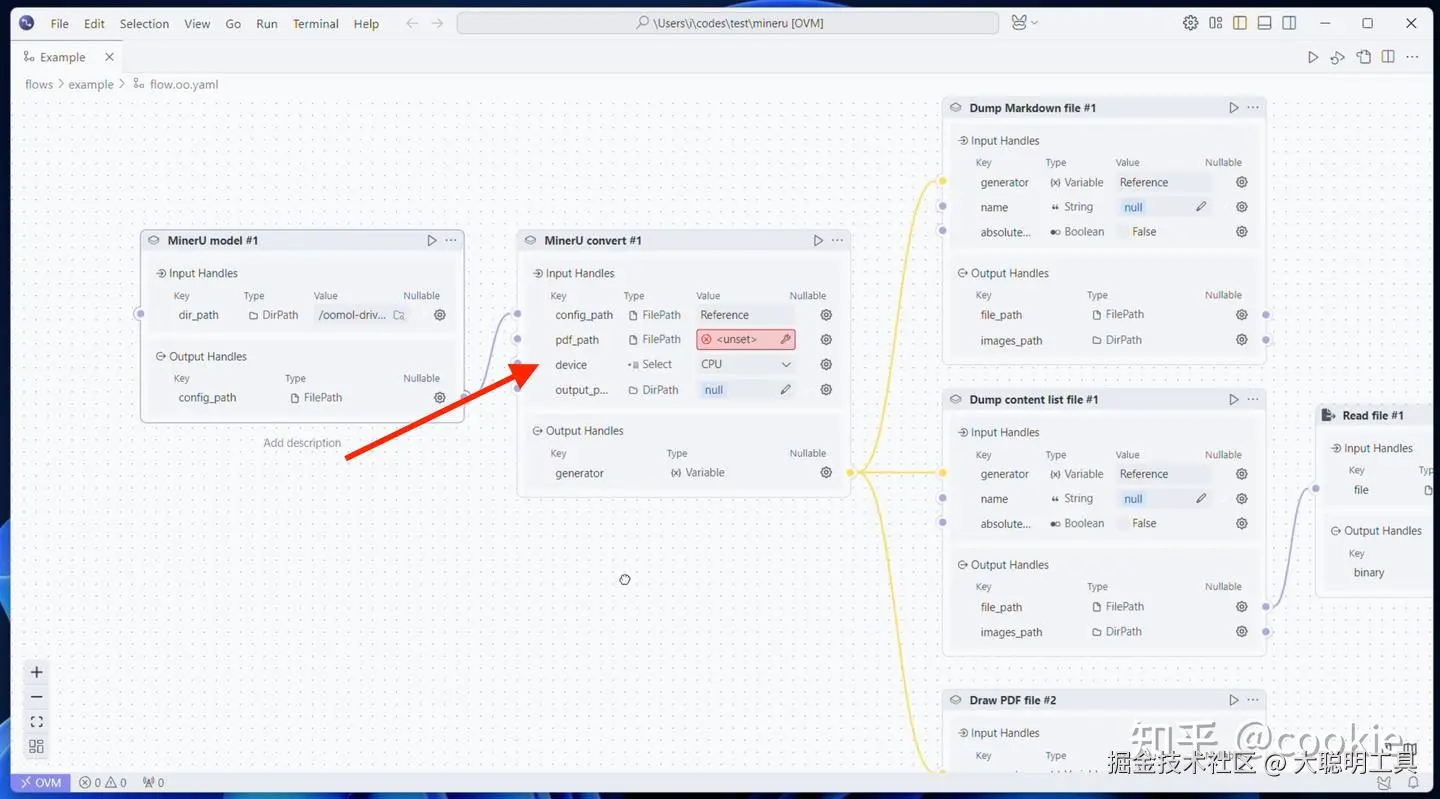Open Draw PDF file #2 options menu
The height and width of the screenshot is (799, 1440).
click(1253, 700)
